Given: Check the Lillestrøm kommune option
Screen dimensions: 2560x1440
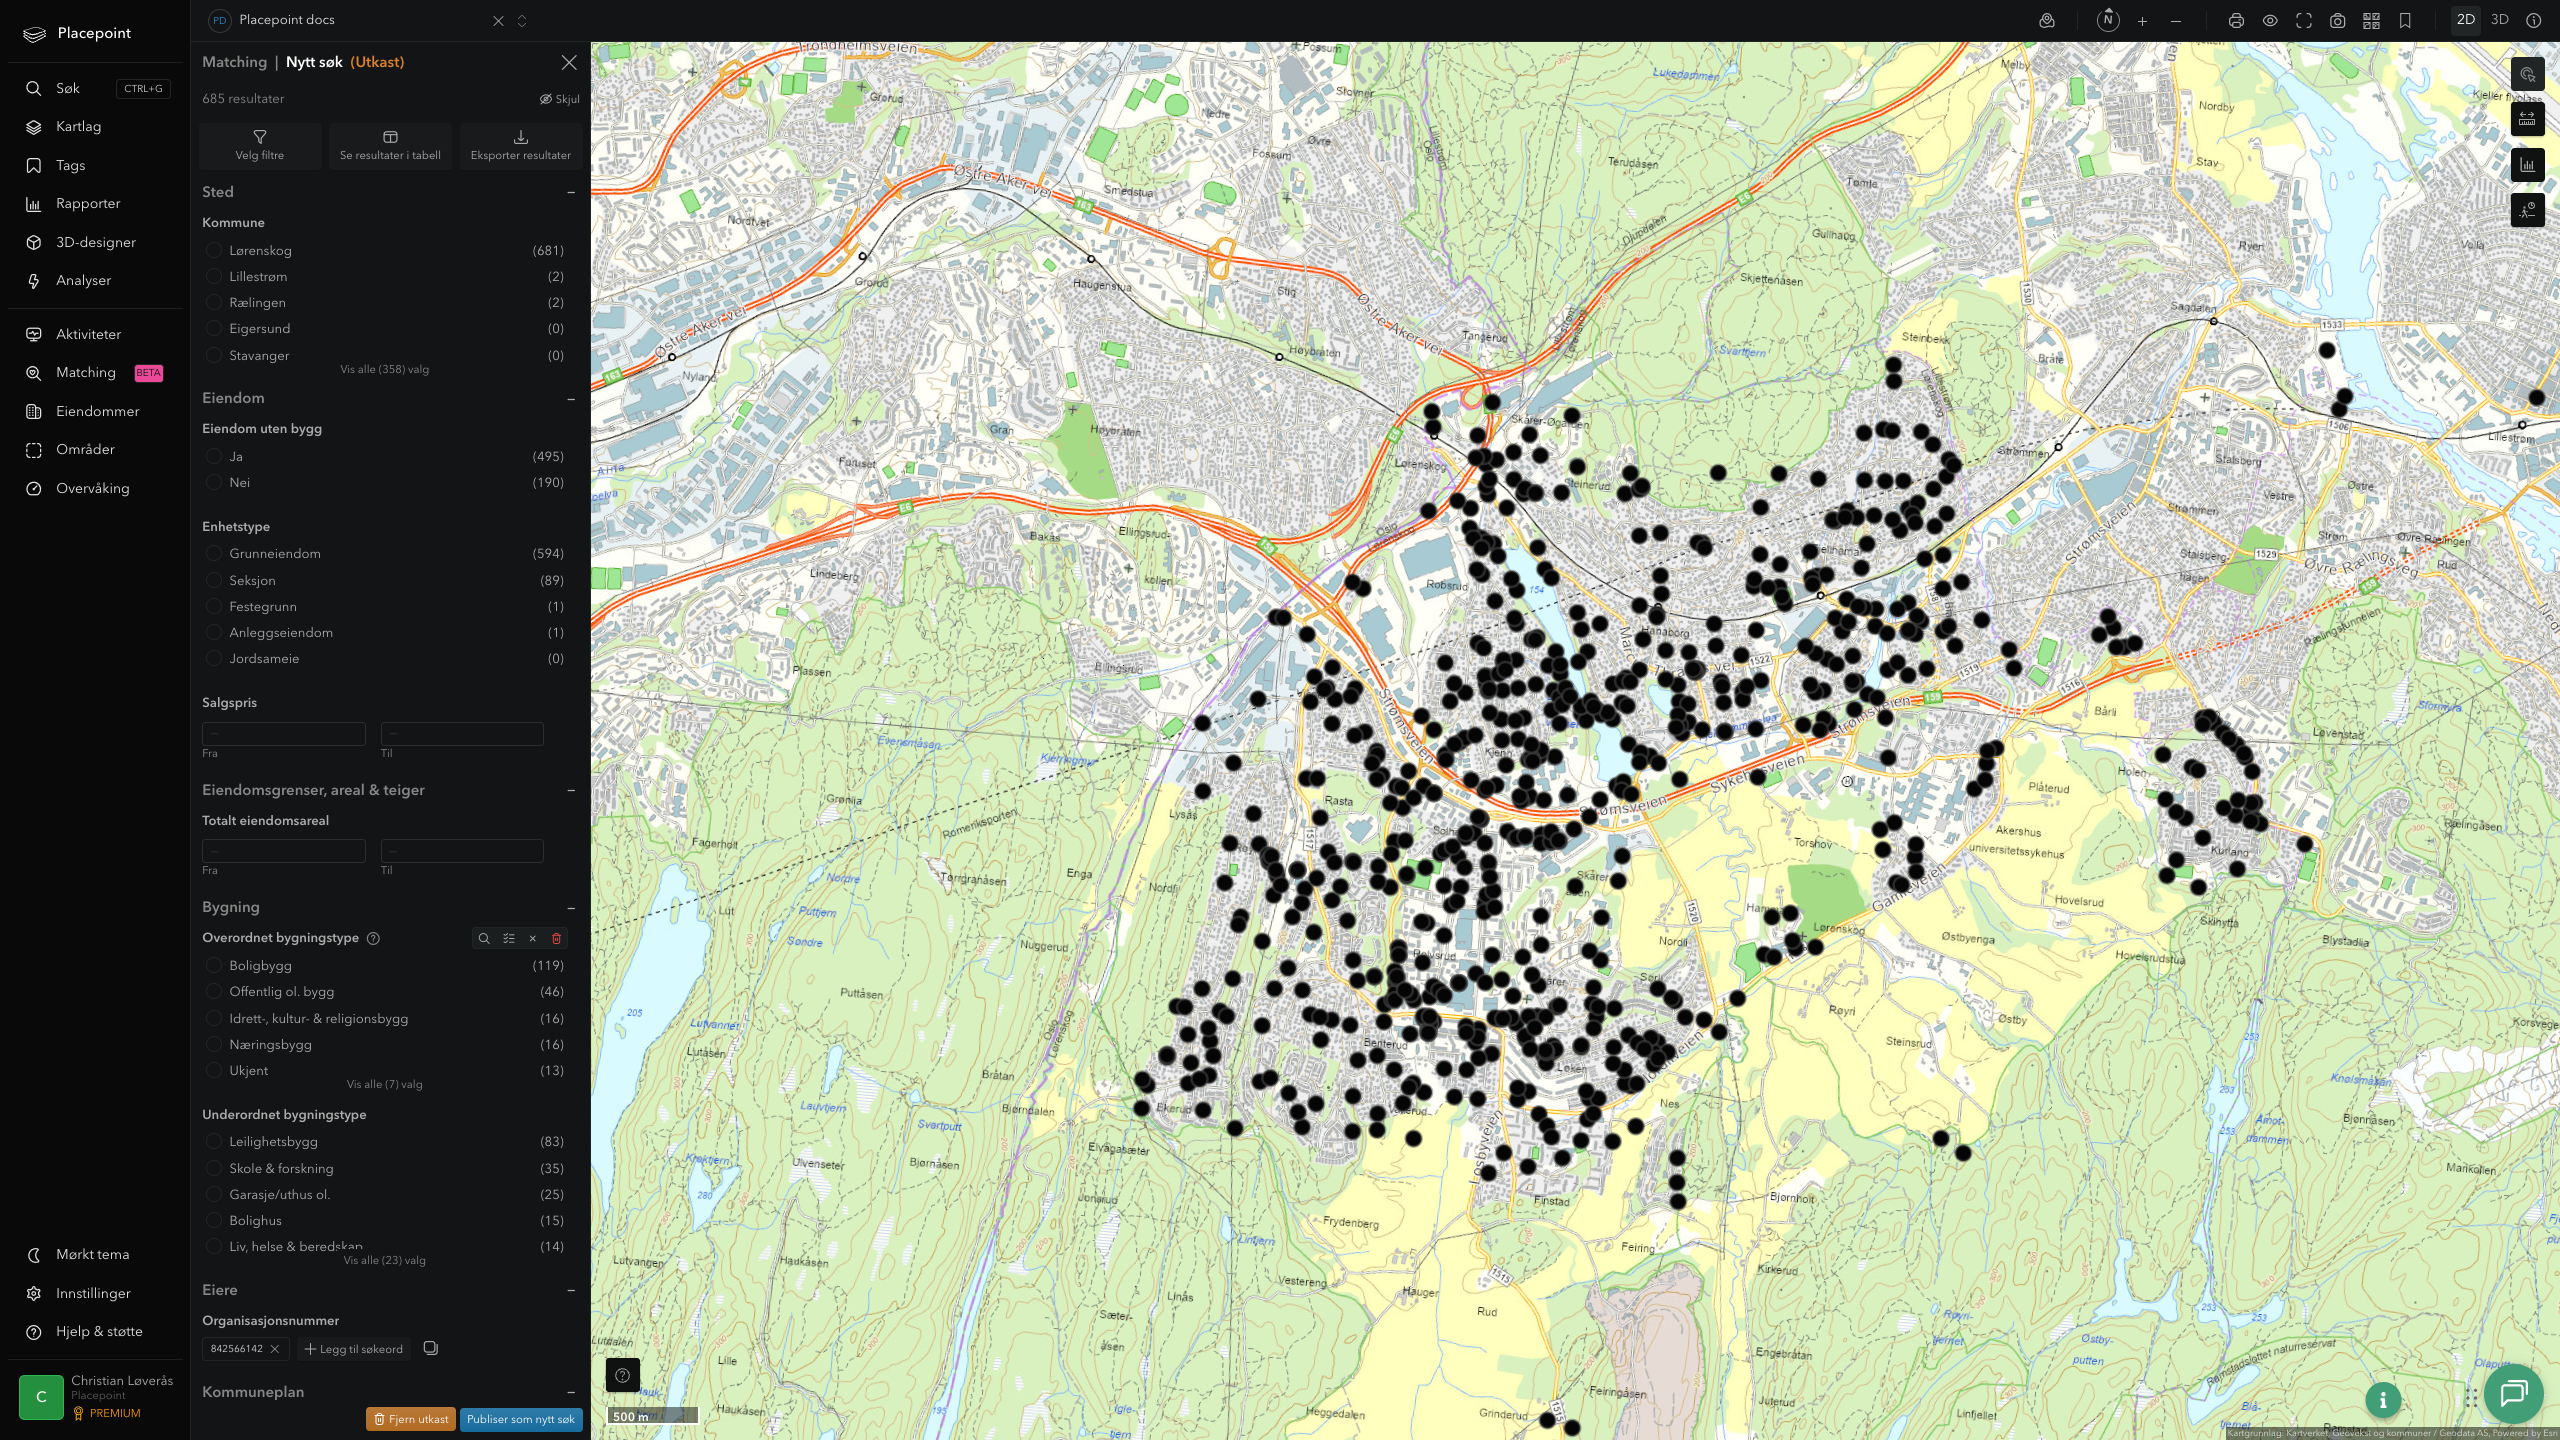Looking at the screenshot, I should [213, 276].
